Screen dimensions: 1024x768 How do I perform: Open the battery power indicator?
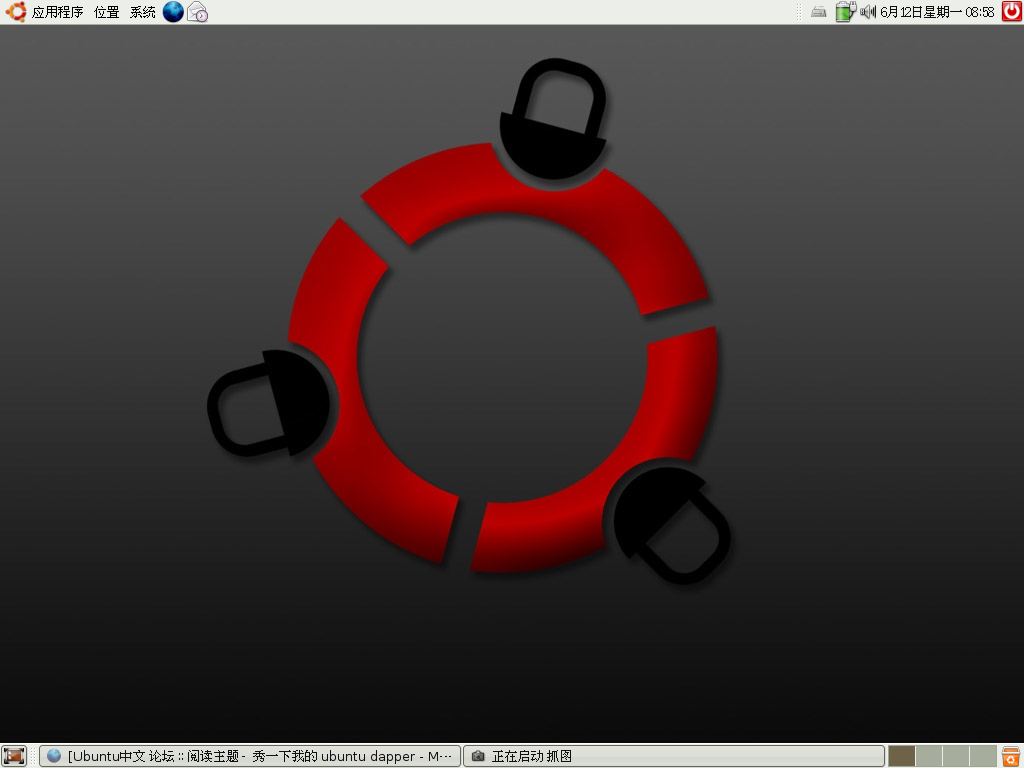pyautogui.click(x=846, y=12)
